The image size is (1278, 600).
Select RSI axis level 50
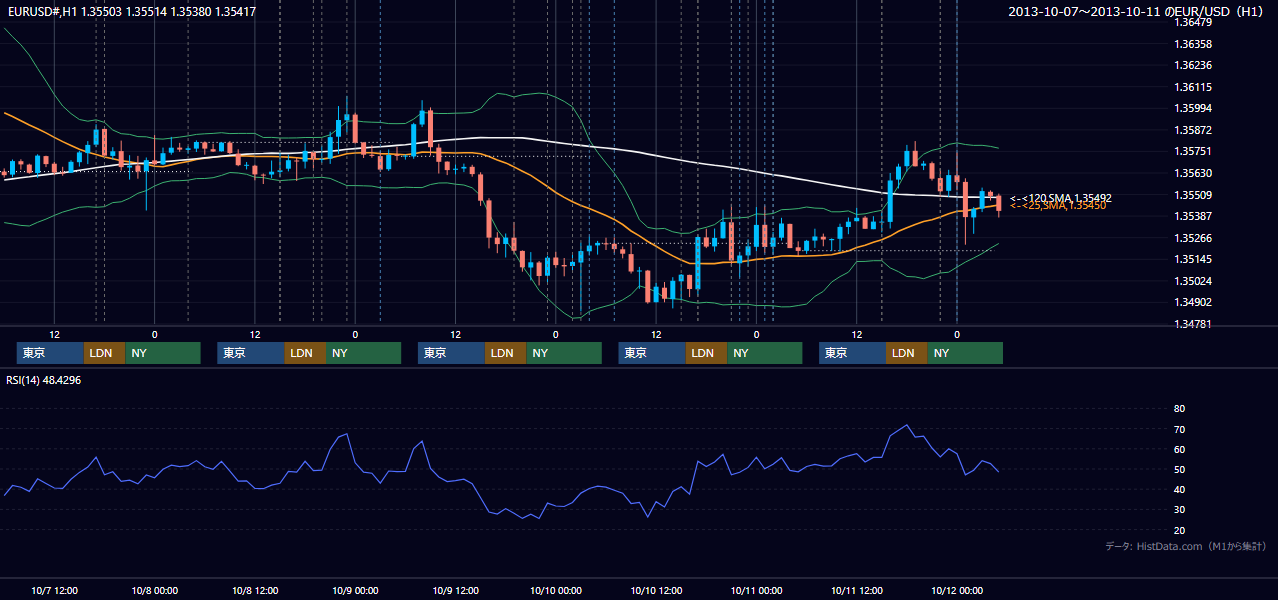click(1179, 469)
